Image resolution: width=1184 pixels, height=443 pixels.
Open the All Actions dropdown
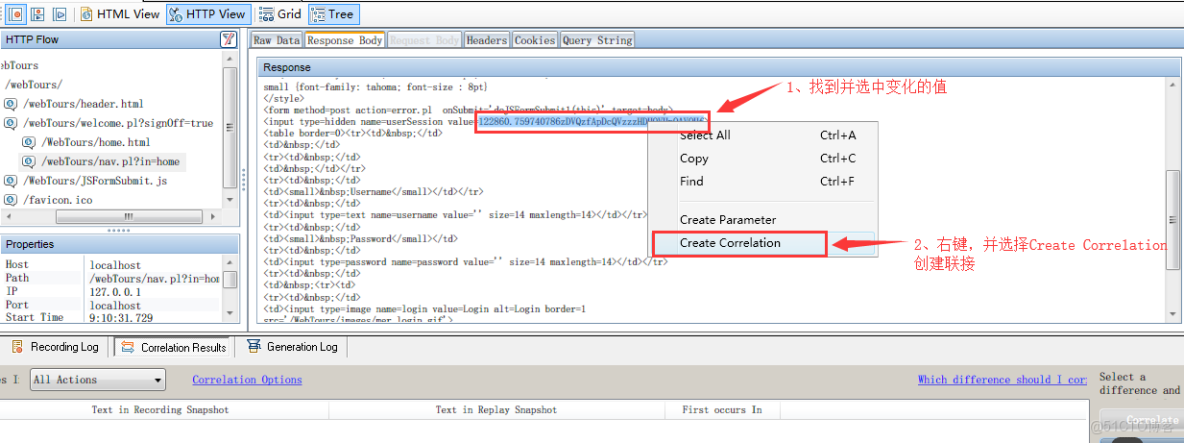tap(98, 380)
